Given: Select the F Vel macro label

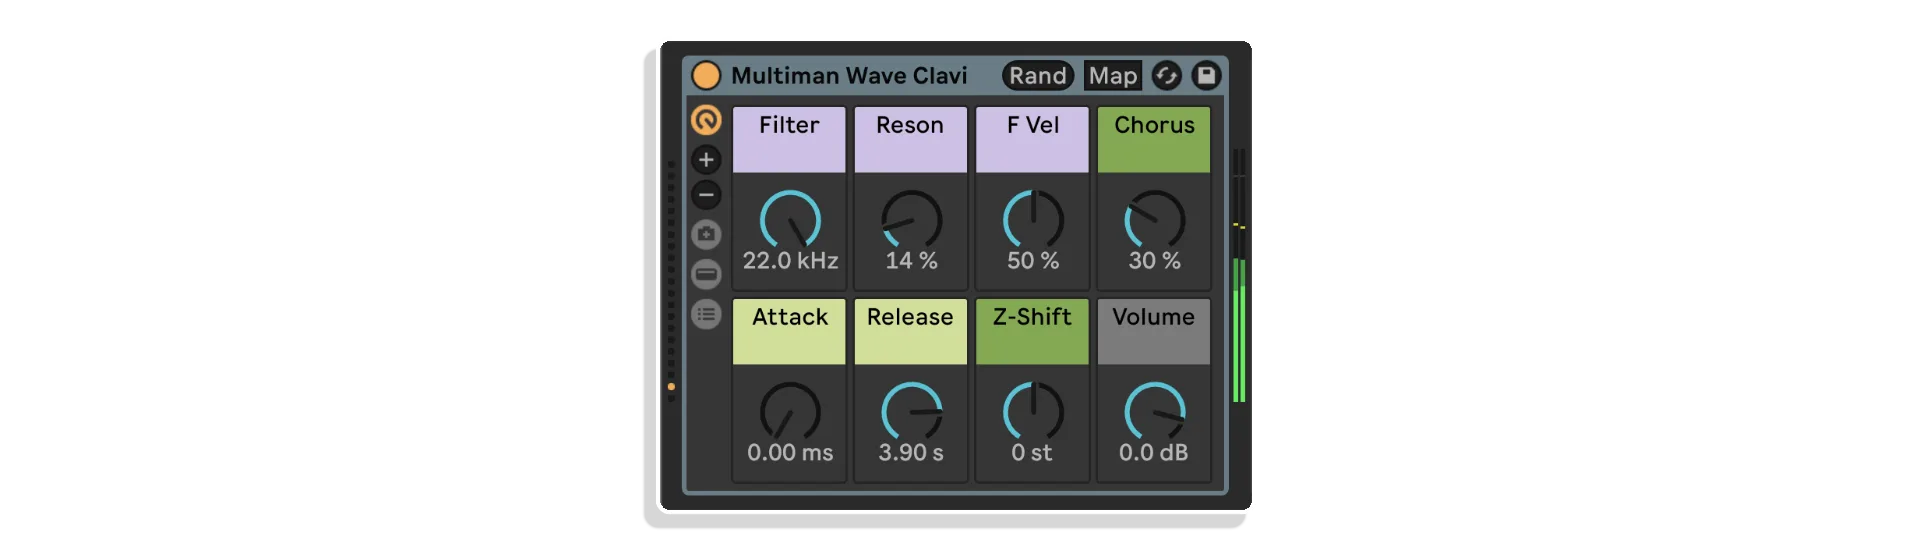Looking at the screenshot, I should 1032,125.
